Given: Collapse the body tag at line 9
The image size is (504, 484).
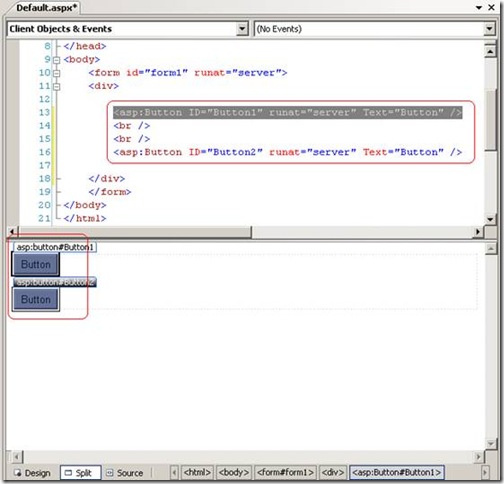Looking at the screenshot, I should [57, 60].
